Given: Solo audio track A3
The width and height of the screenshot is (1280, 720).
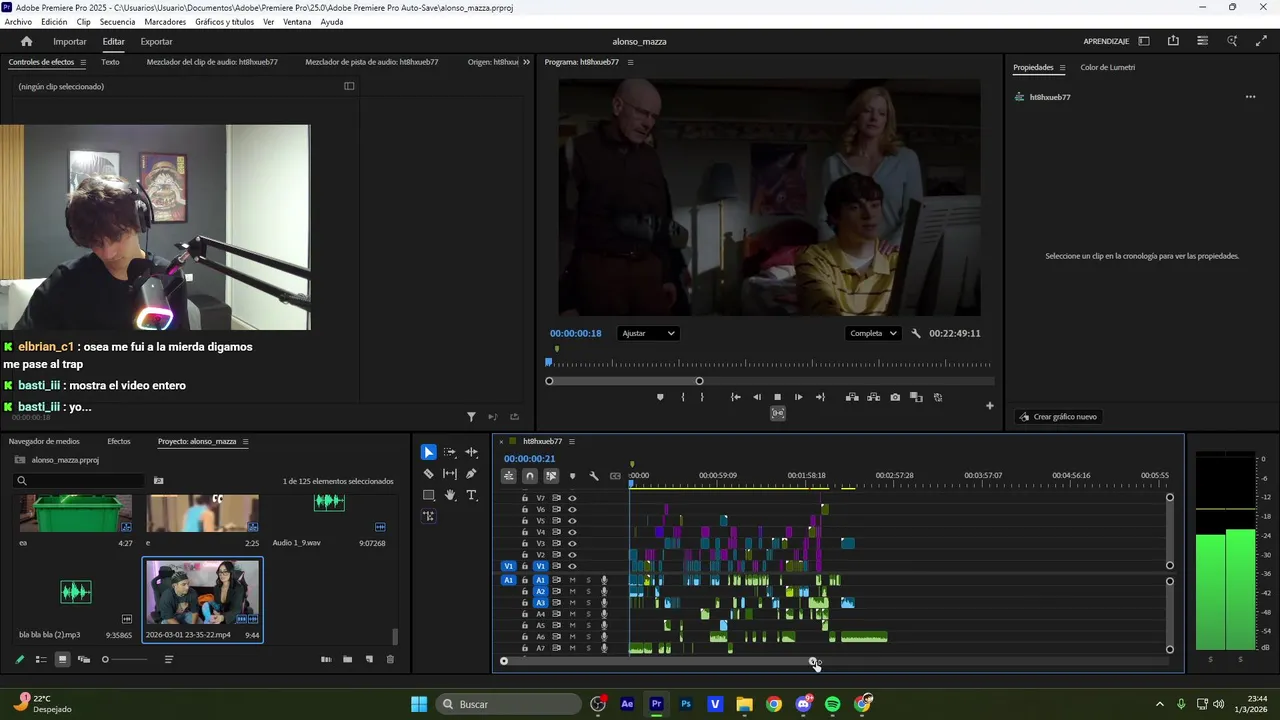Looking at the screenshot, I should (588, 603).
